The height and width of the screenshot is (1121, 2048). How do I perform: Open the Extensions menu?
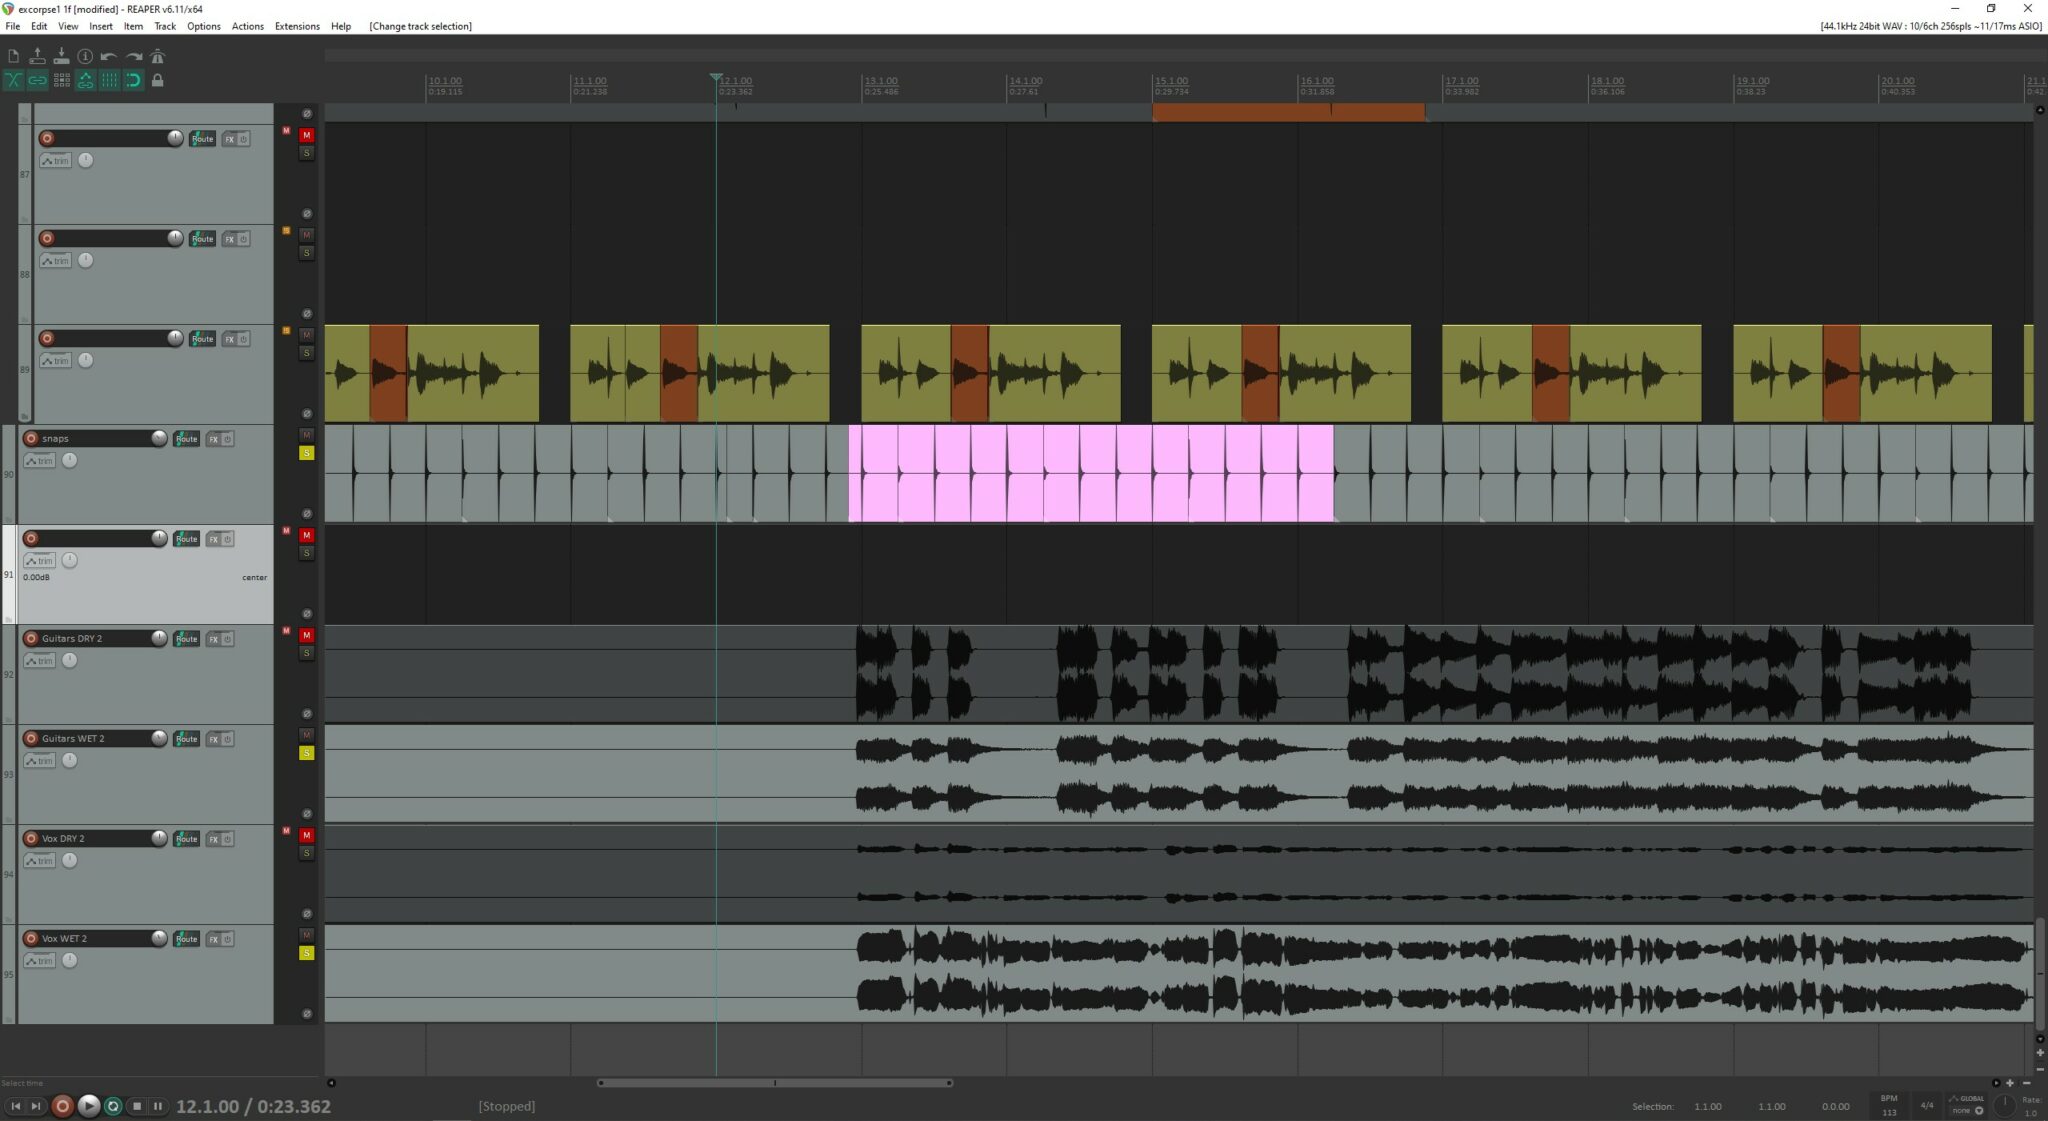point(297,26)
